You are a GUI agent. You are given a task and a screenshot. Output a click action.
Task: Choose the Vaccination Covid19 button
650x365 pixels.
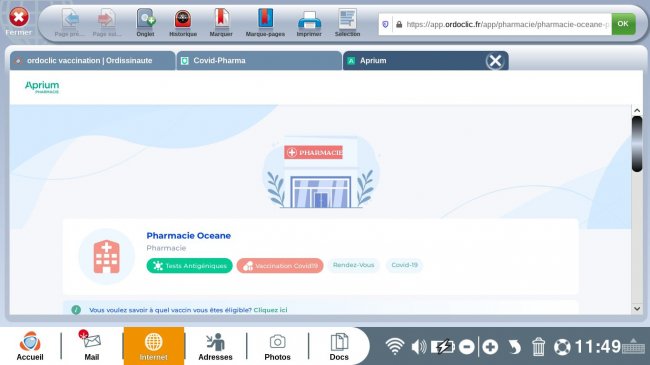click(x=280, y=265)
